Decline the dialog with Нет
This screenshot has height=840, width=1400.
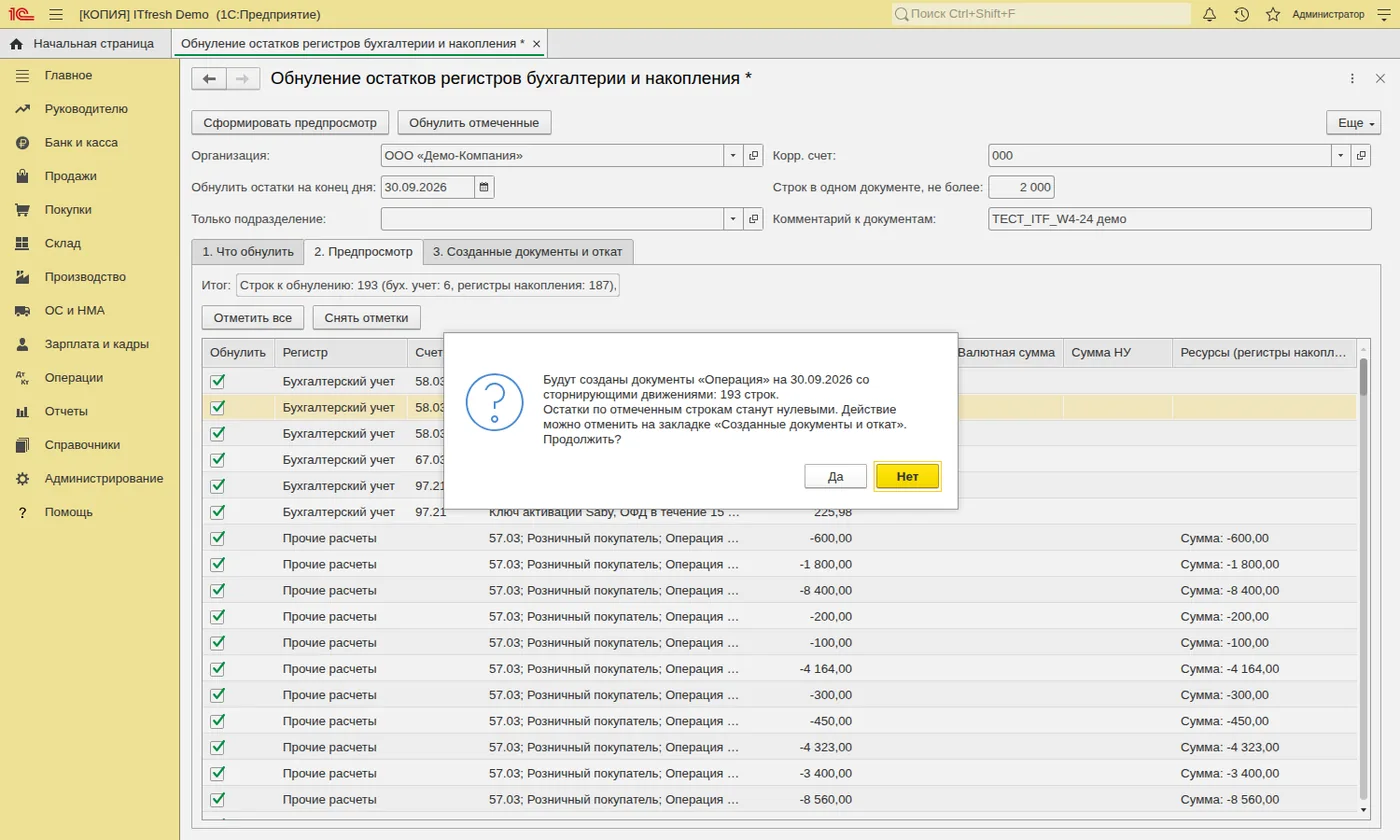(907, 477)
